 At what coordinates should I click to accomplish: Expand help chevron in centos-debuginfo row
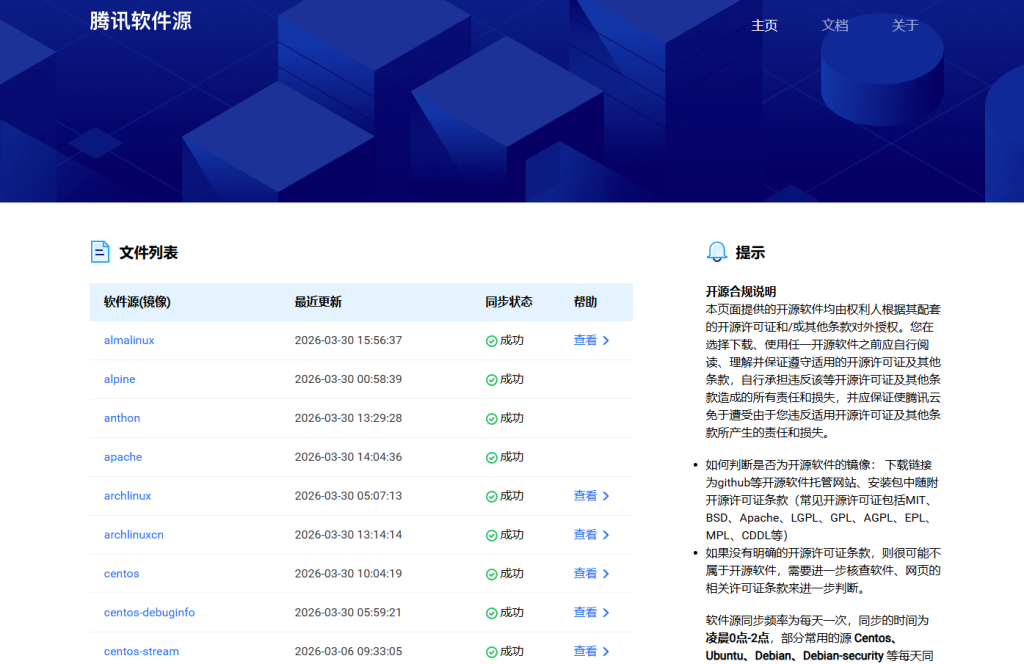pyautogui.click(x=606, y=613)
